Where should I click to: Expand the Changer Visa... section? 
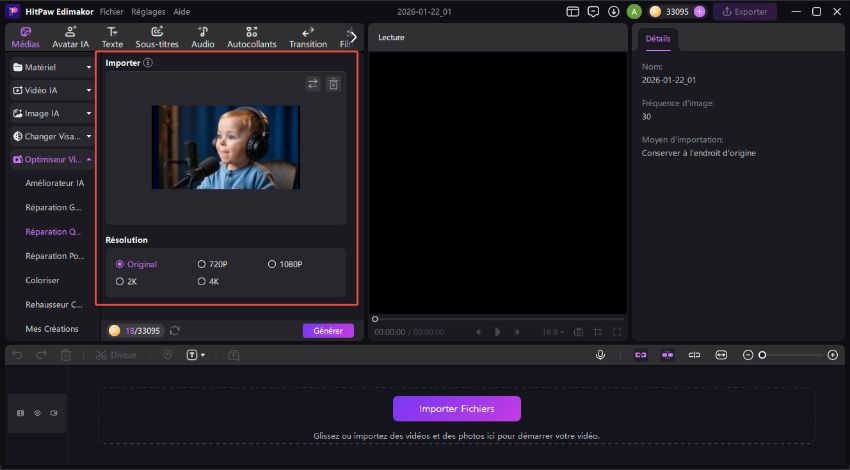click(x=52, y=137)
